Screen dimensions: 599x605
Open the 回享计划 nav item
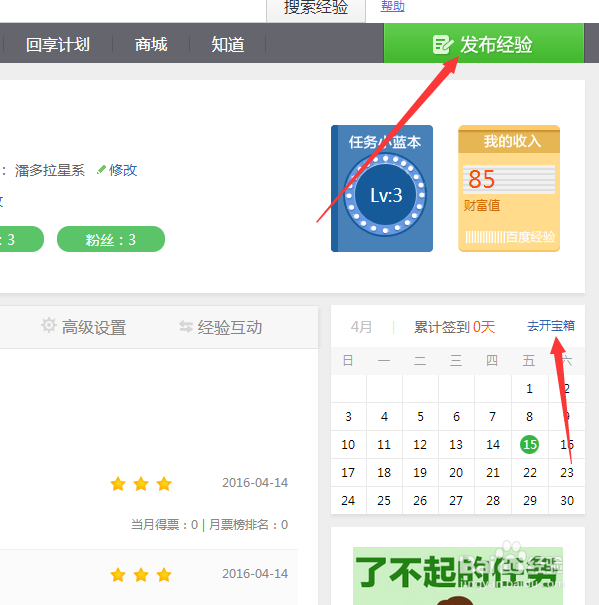coord(58,44)
